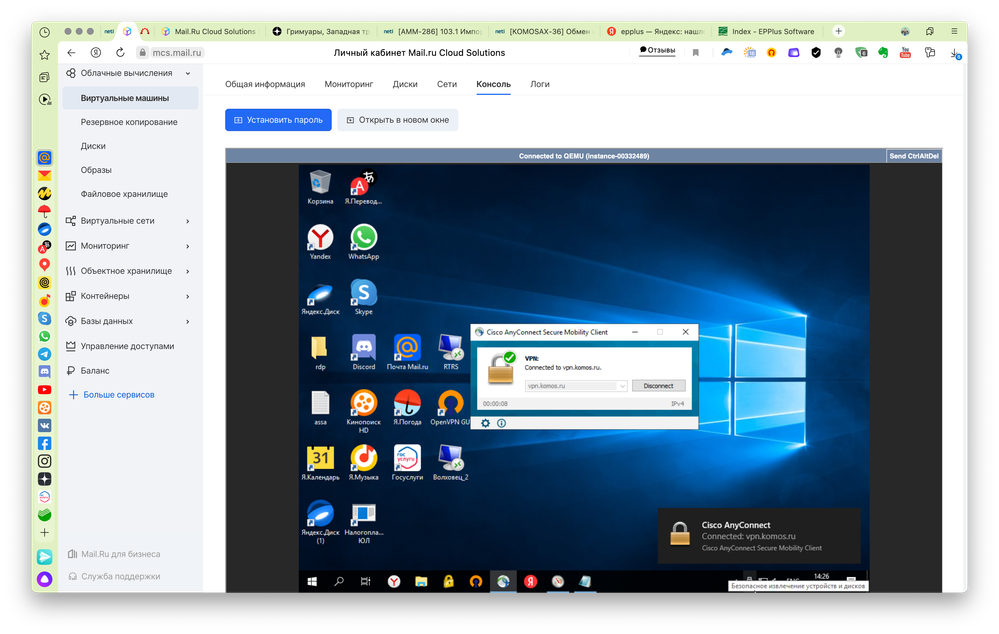
Task: Open the Служба поддержки link
Action: click(x=115, y=577)
